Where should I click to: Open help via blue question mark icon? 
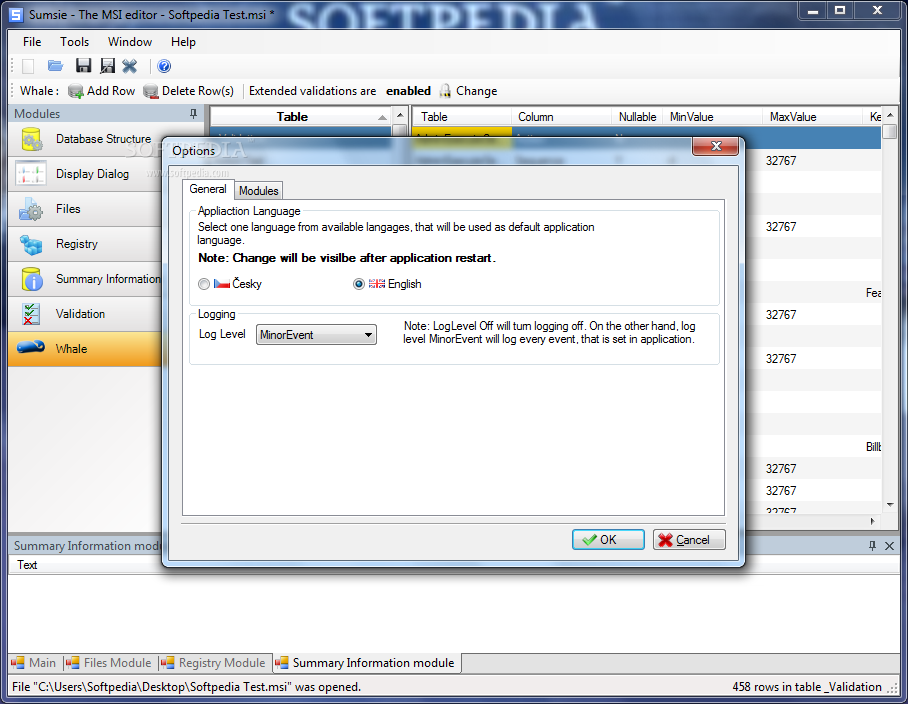[164, 66]
